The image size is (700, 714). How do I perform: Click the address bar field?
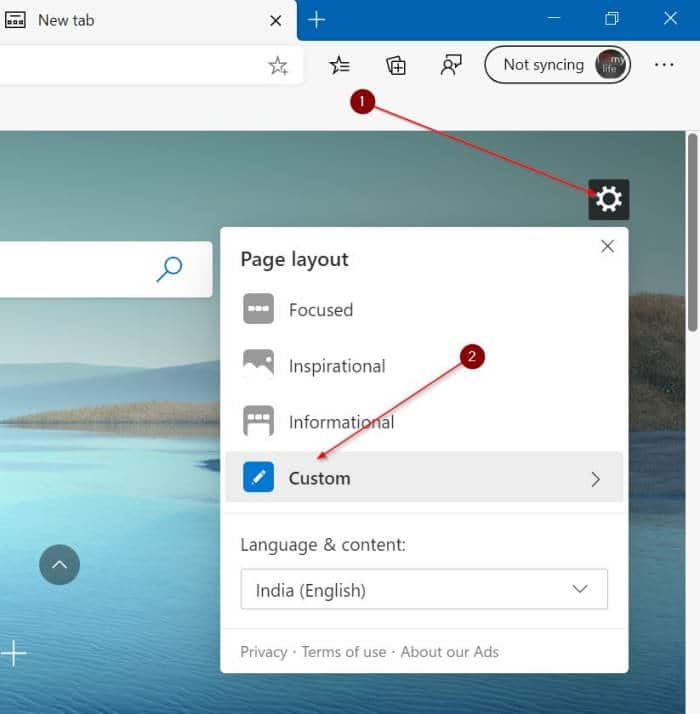[x=150, y=66]
